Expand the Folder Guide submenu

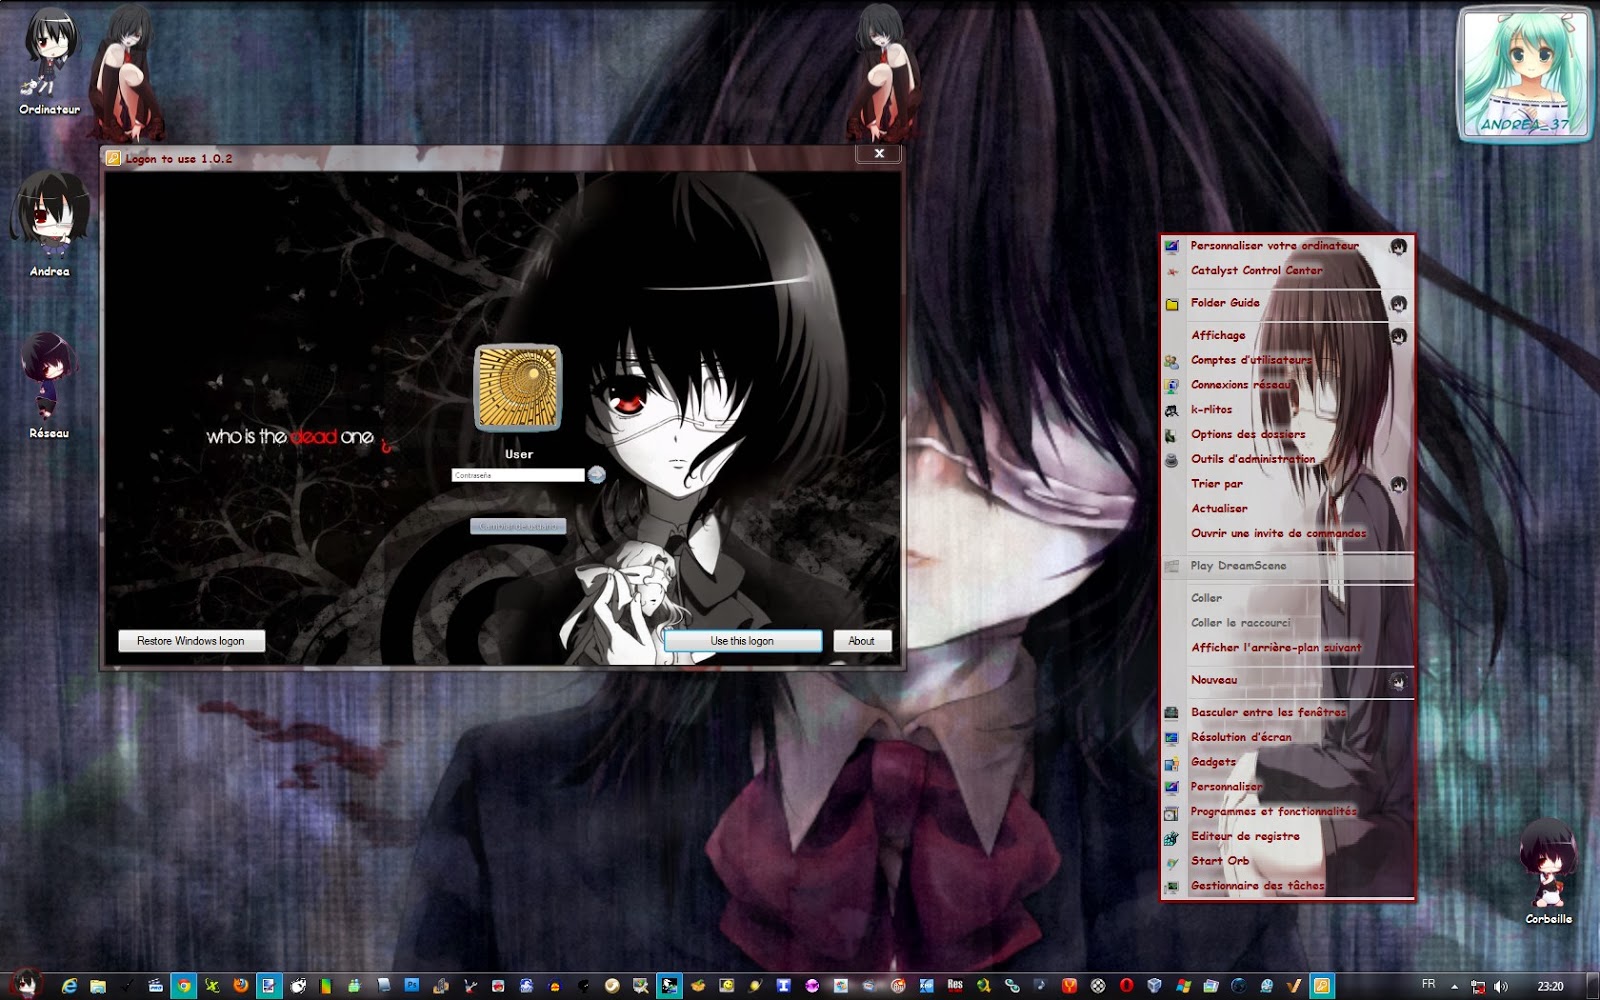pyautogui.click(x=1287, y=303)
